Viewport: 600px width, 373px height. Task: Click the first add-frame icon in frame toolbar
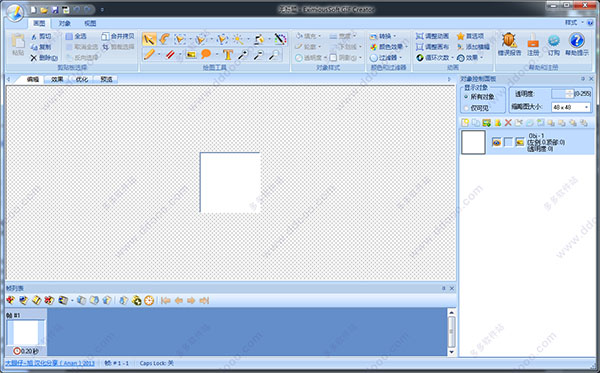pos(11,301)
